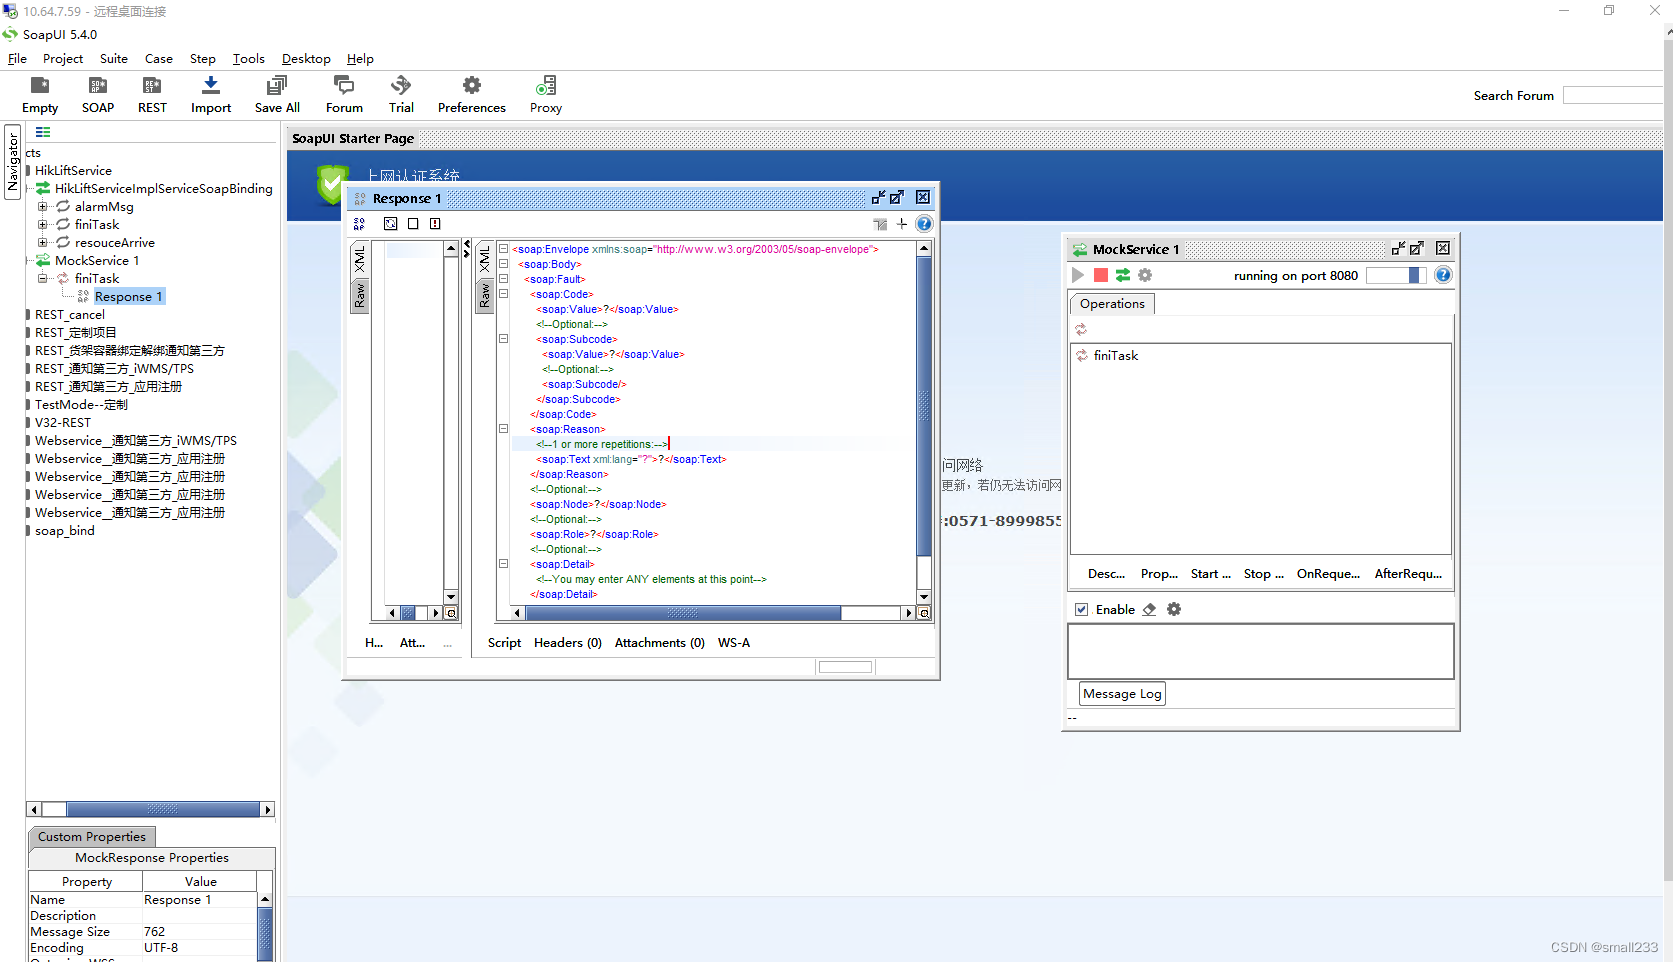Open the Desktop menu

(x=306, y=59)
